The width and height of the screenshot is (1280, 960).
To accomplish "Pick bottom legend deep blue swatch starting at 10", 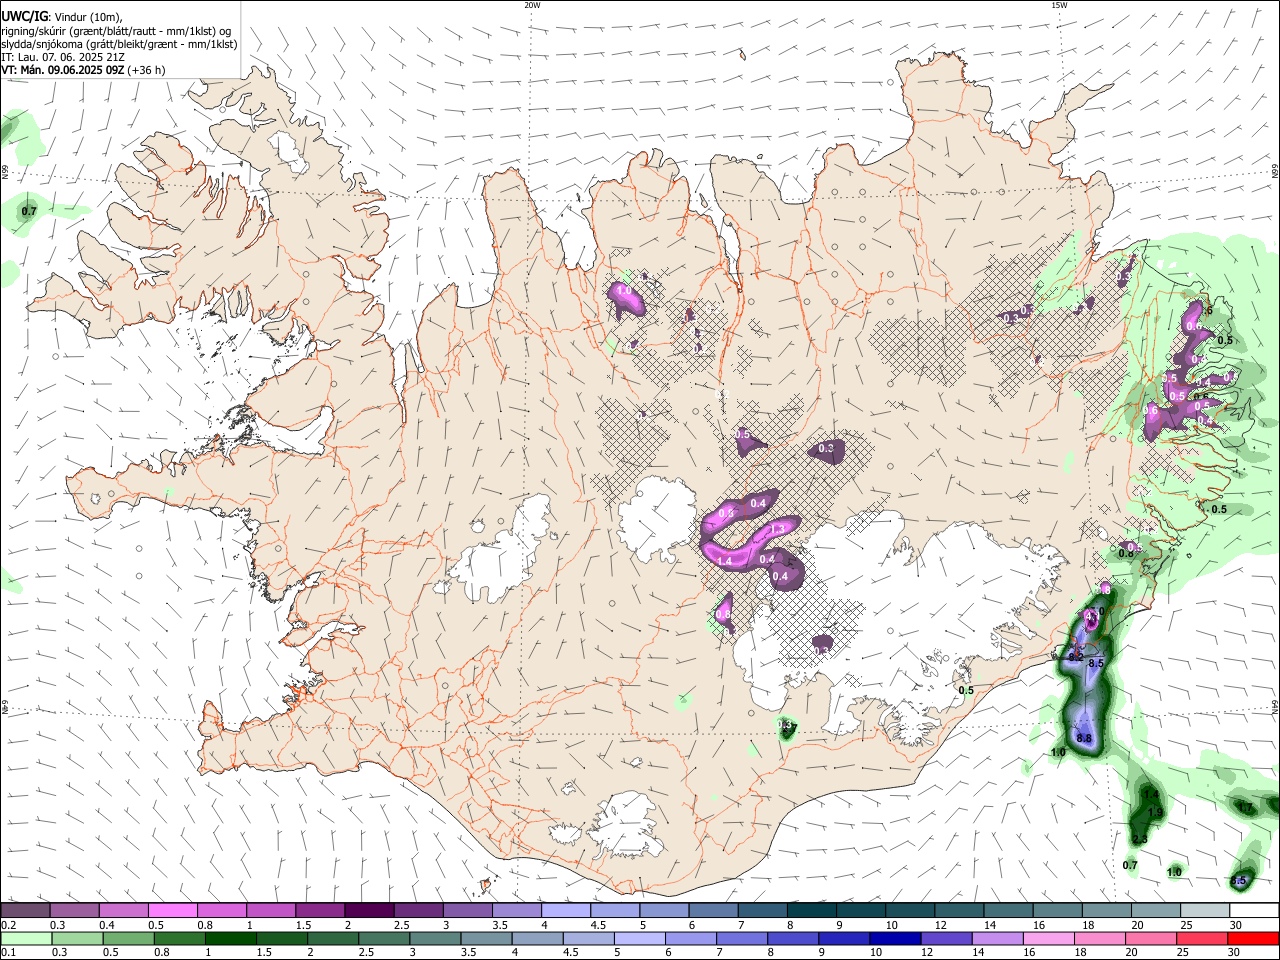I will 896,938.
